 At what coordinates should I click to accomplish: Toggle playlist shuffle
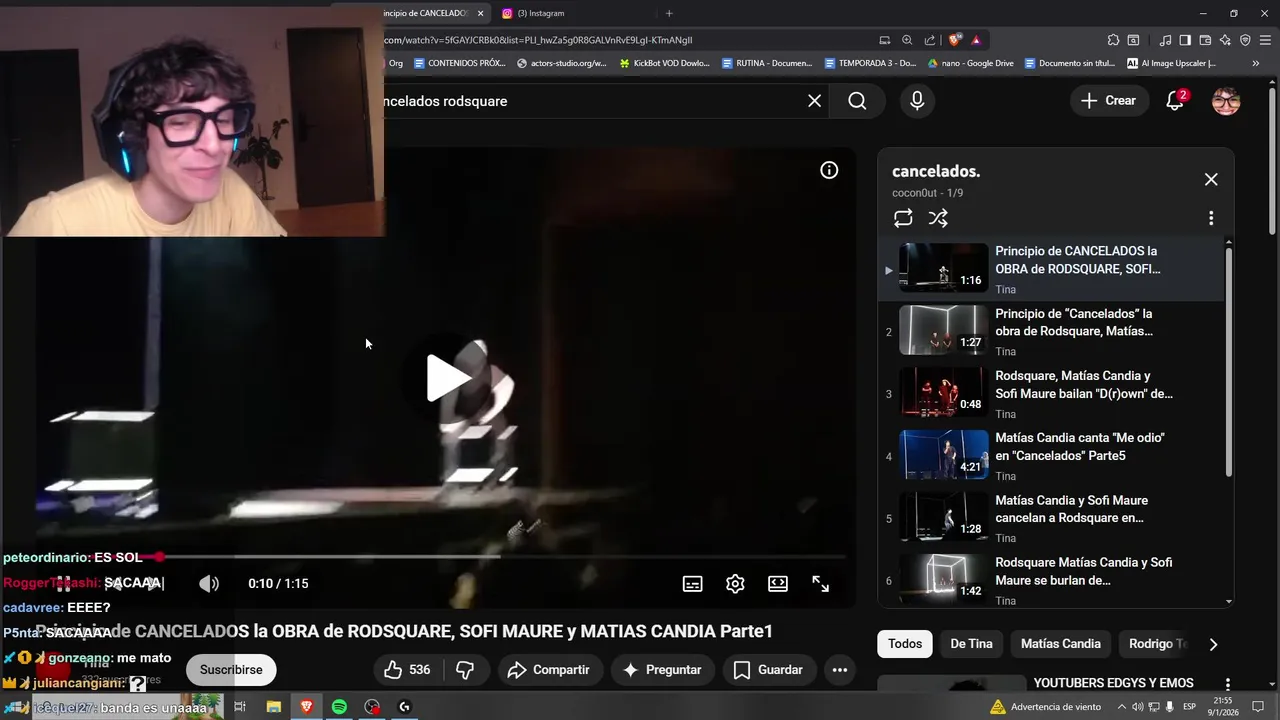[x=938, y=218]
